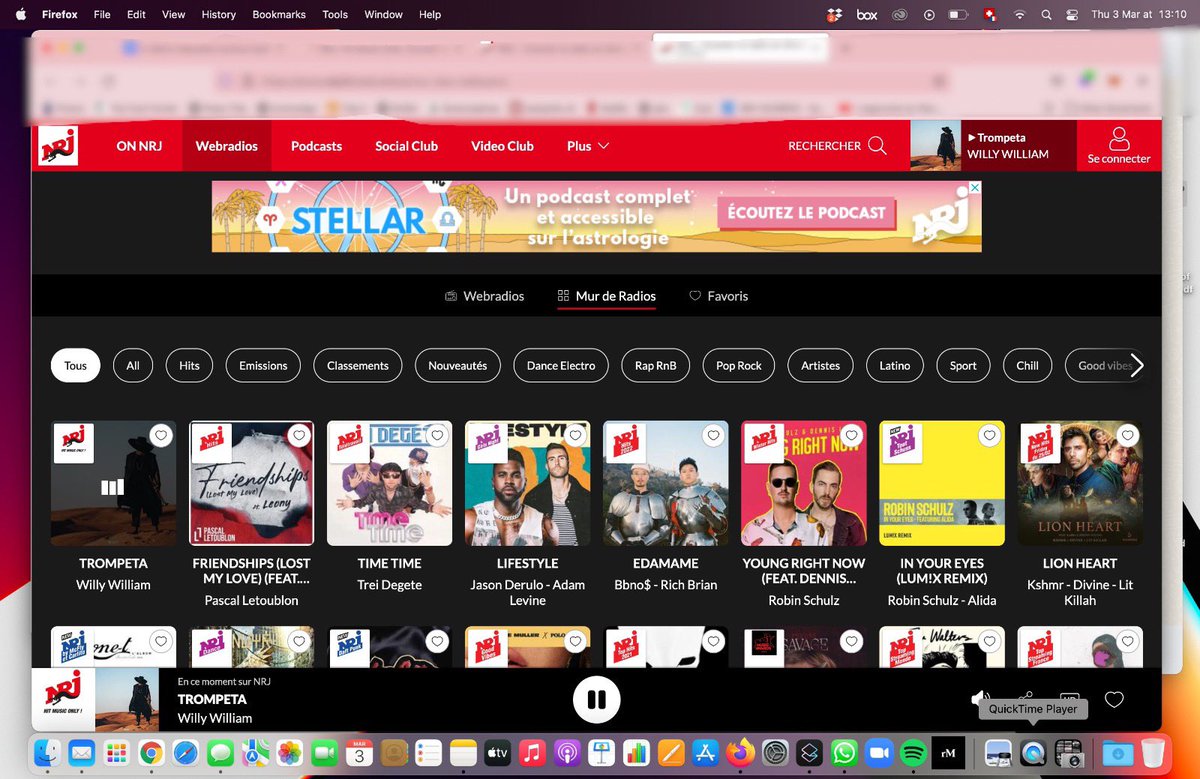Open Creative Cloud in the menu bar

(x=900, y=15)
